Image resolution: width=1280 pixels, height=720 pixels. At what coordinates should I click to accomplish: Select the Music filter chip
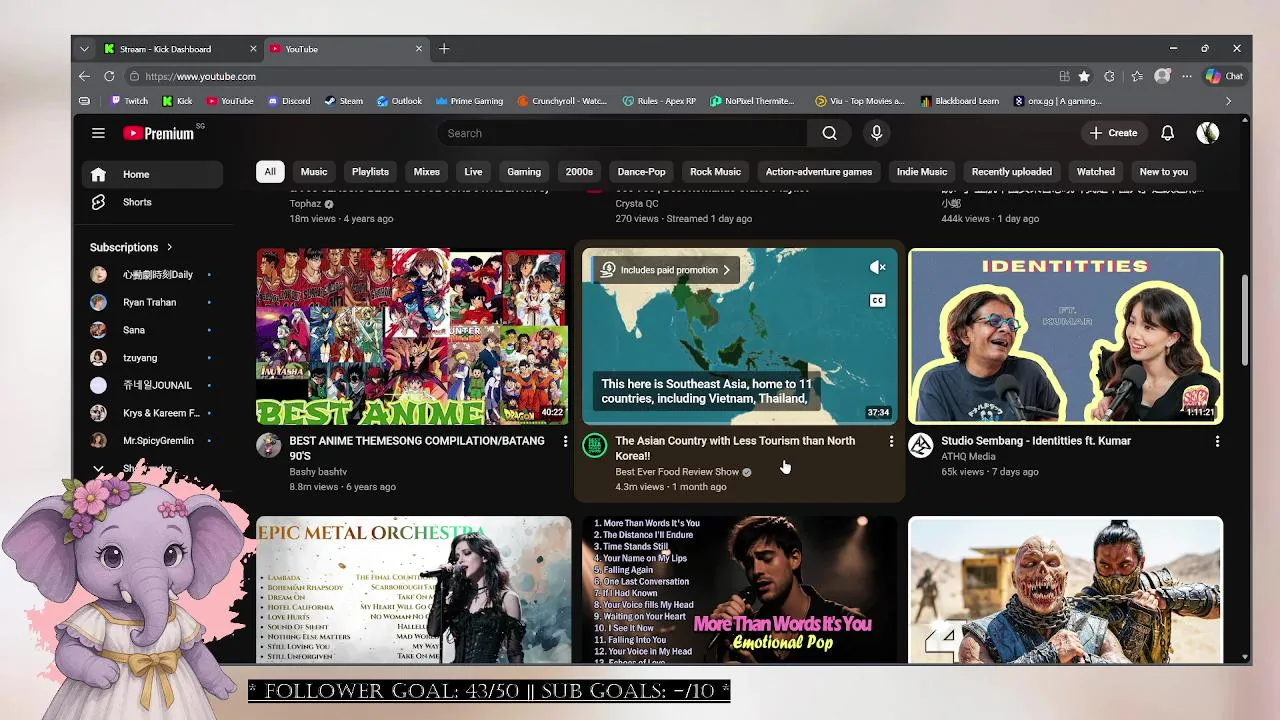coord(314,172)
